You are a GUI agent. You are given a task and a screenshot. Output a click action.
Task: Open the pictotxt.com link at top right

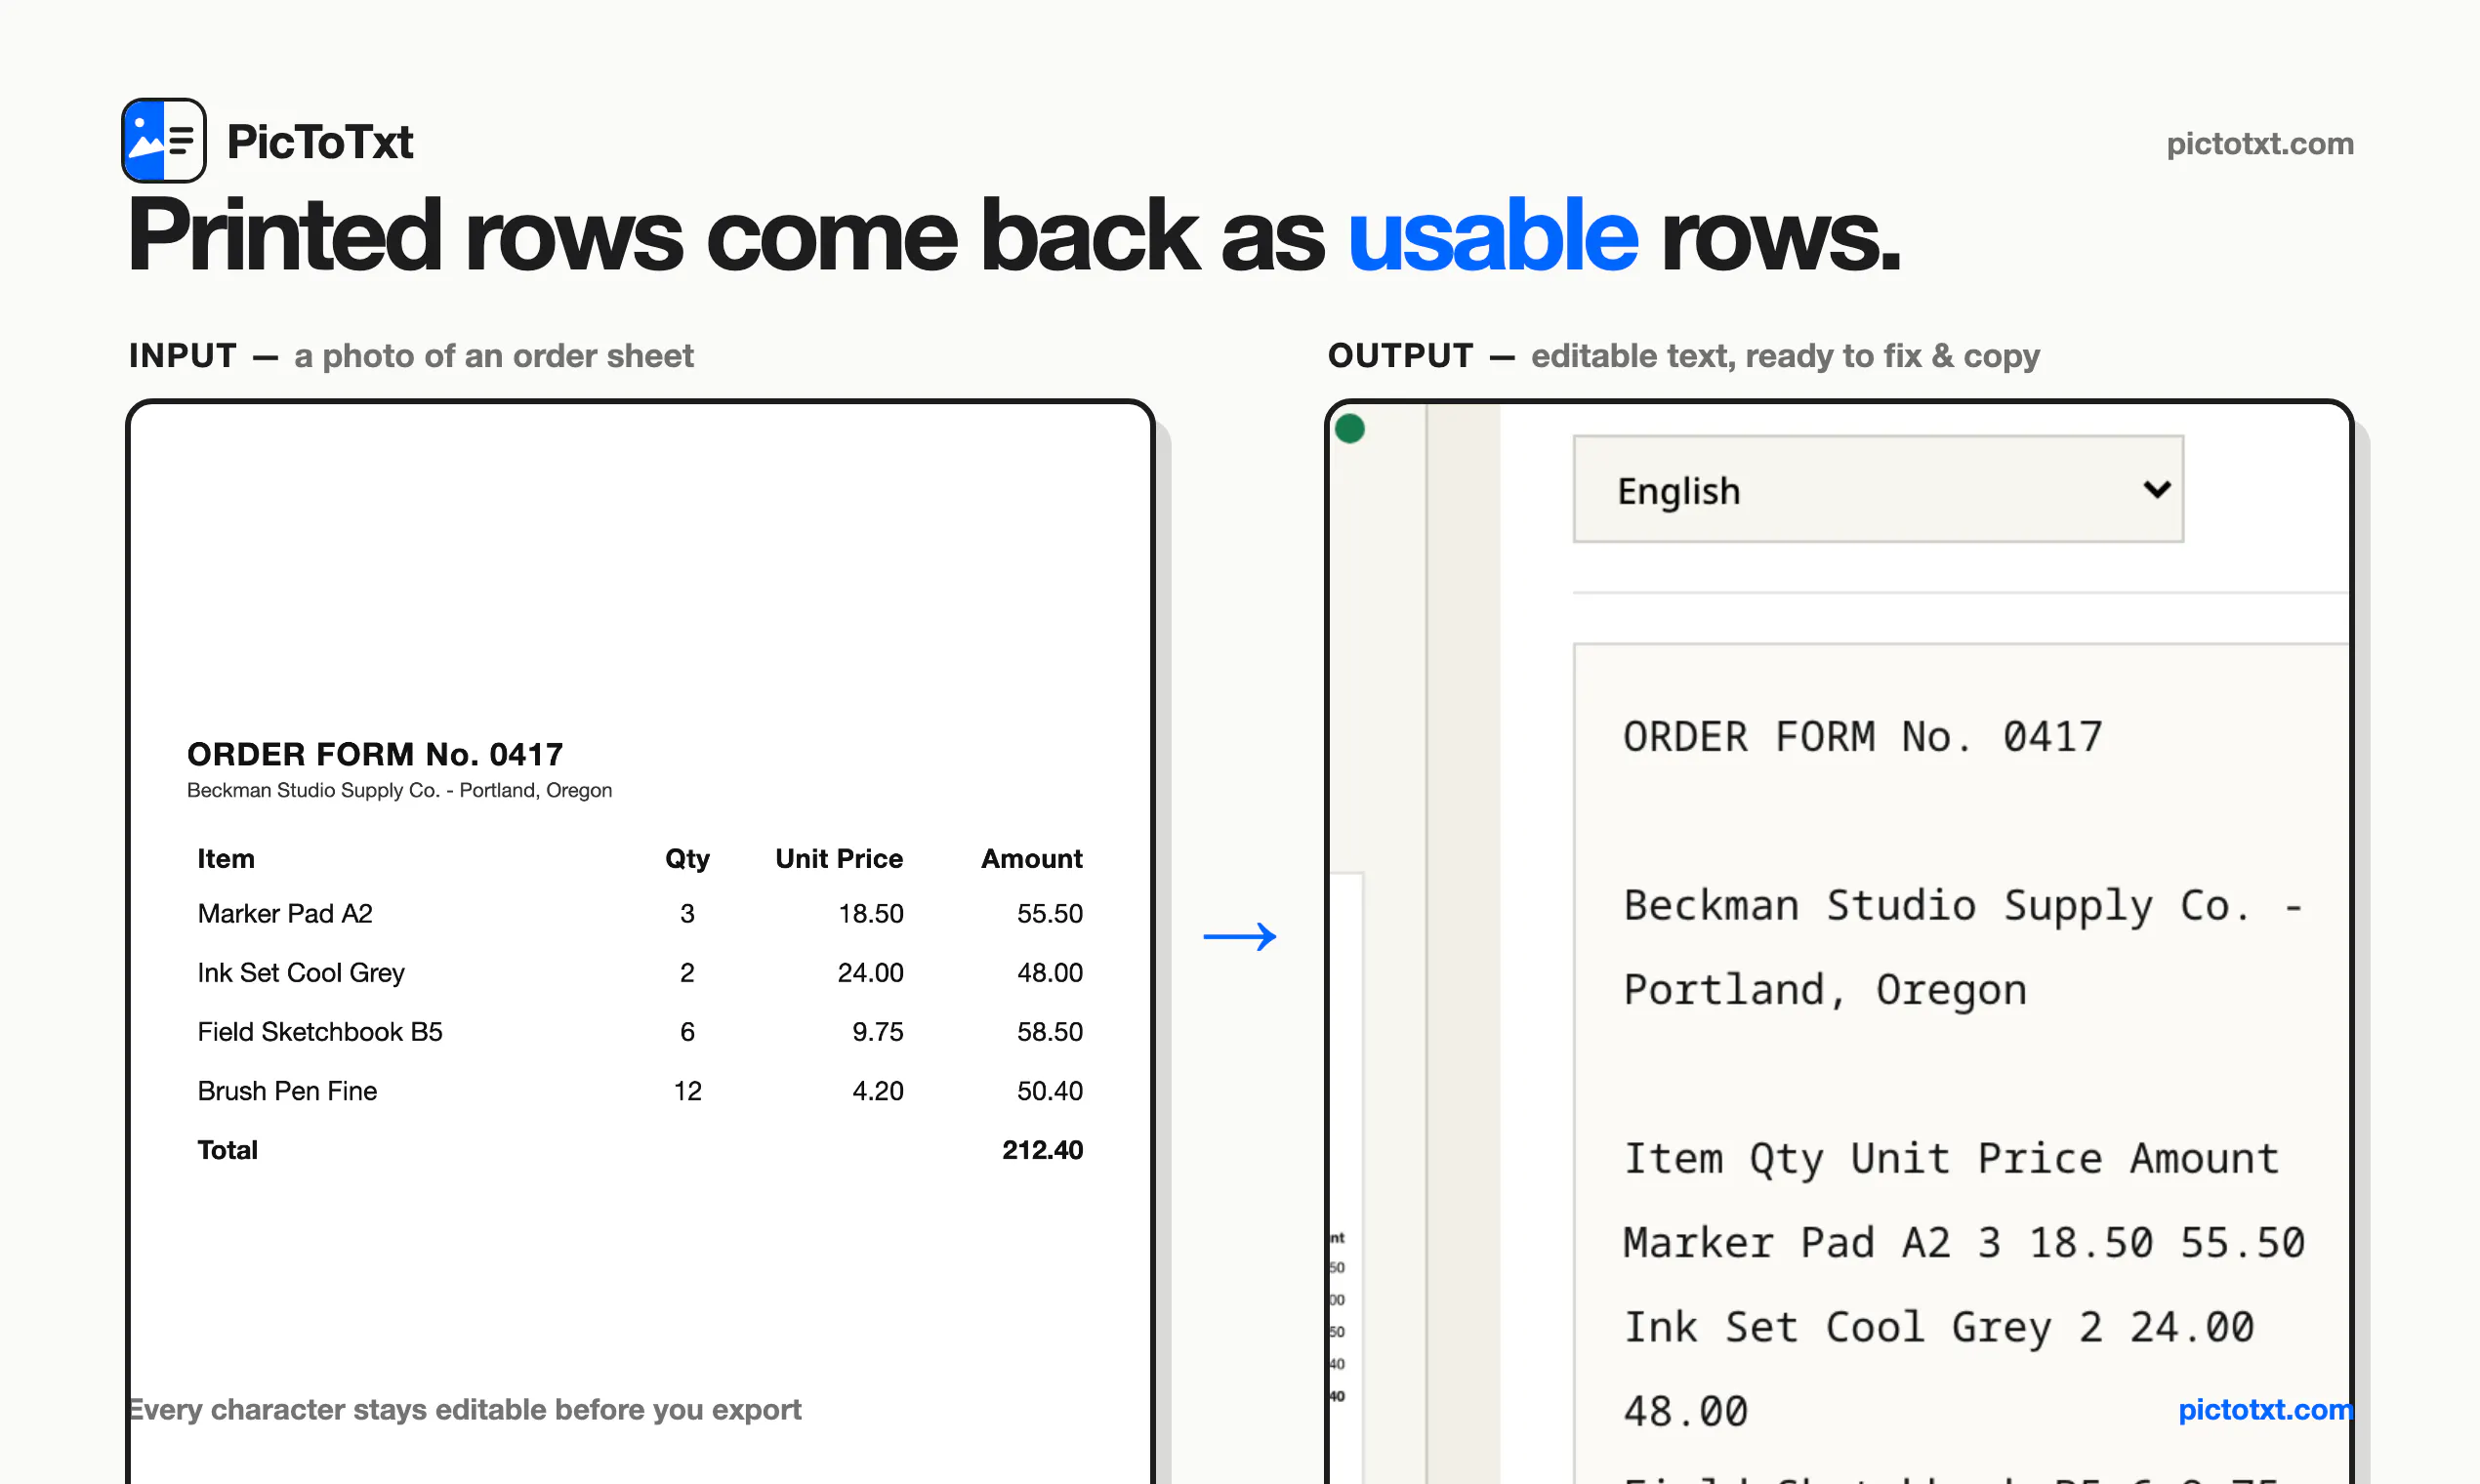(2260, 144)
